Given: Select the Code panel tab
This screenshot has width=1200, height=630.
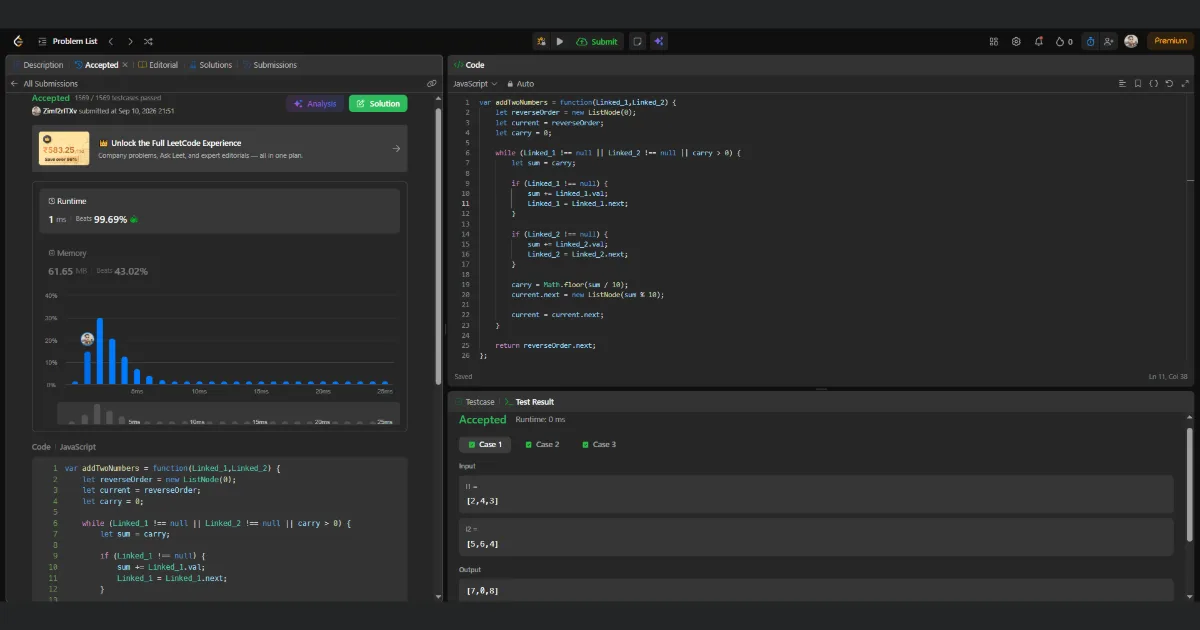Looking at the screenshot, I should [x=469, y=65].
